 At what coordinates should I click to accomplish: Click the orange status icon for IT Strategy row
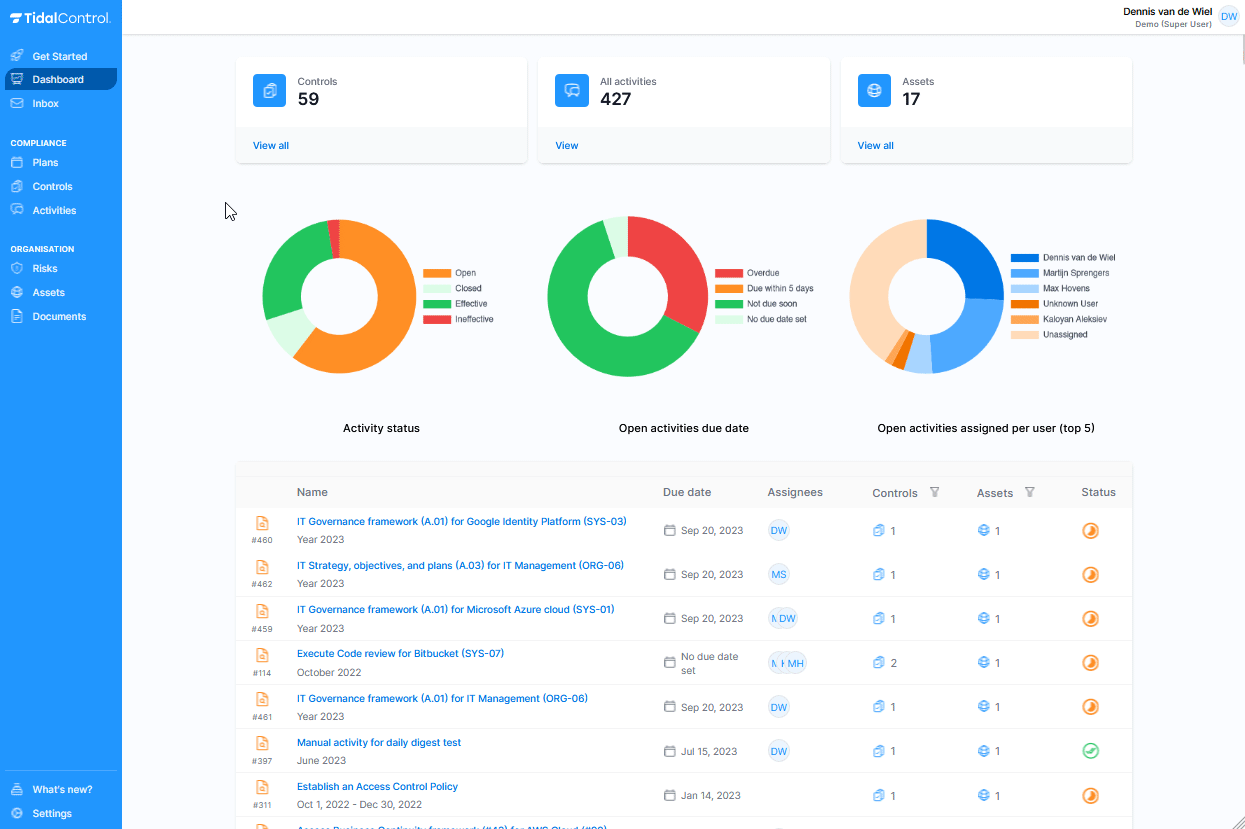point(1090,574)
